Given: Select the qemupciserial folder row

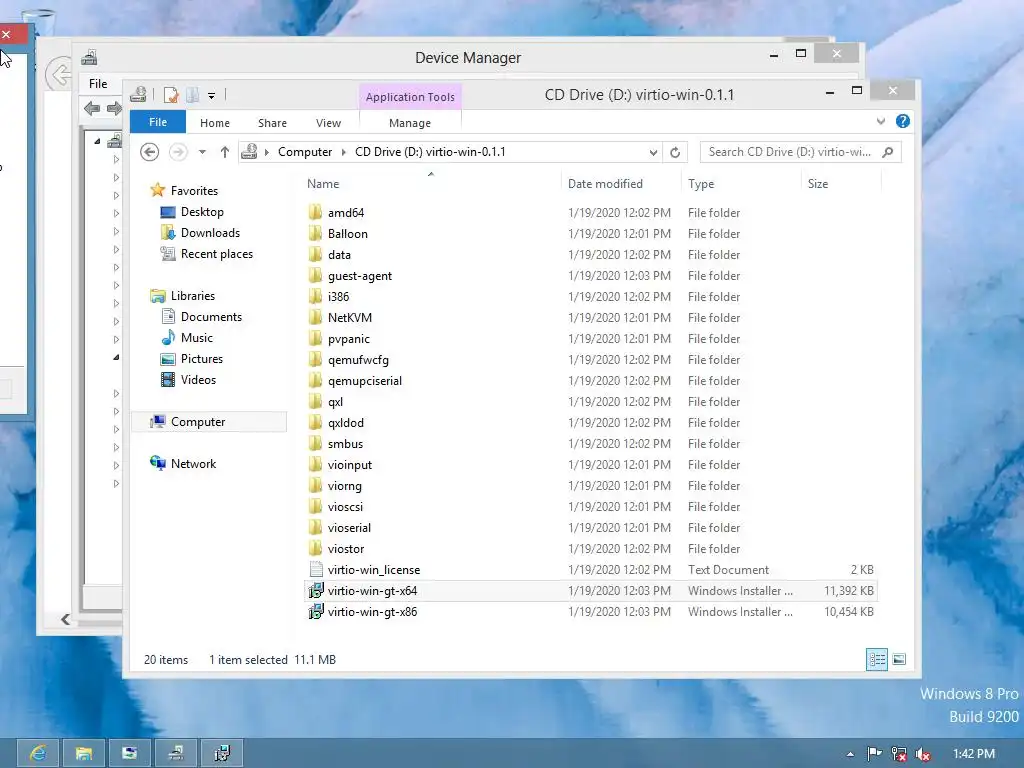Looking at the screenshot, I should coord(590,381).
